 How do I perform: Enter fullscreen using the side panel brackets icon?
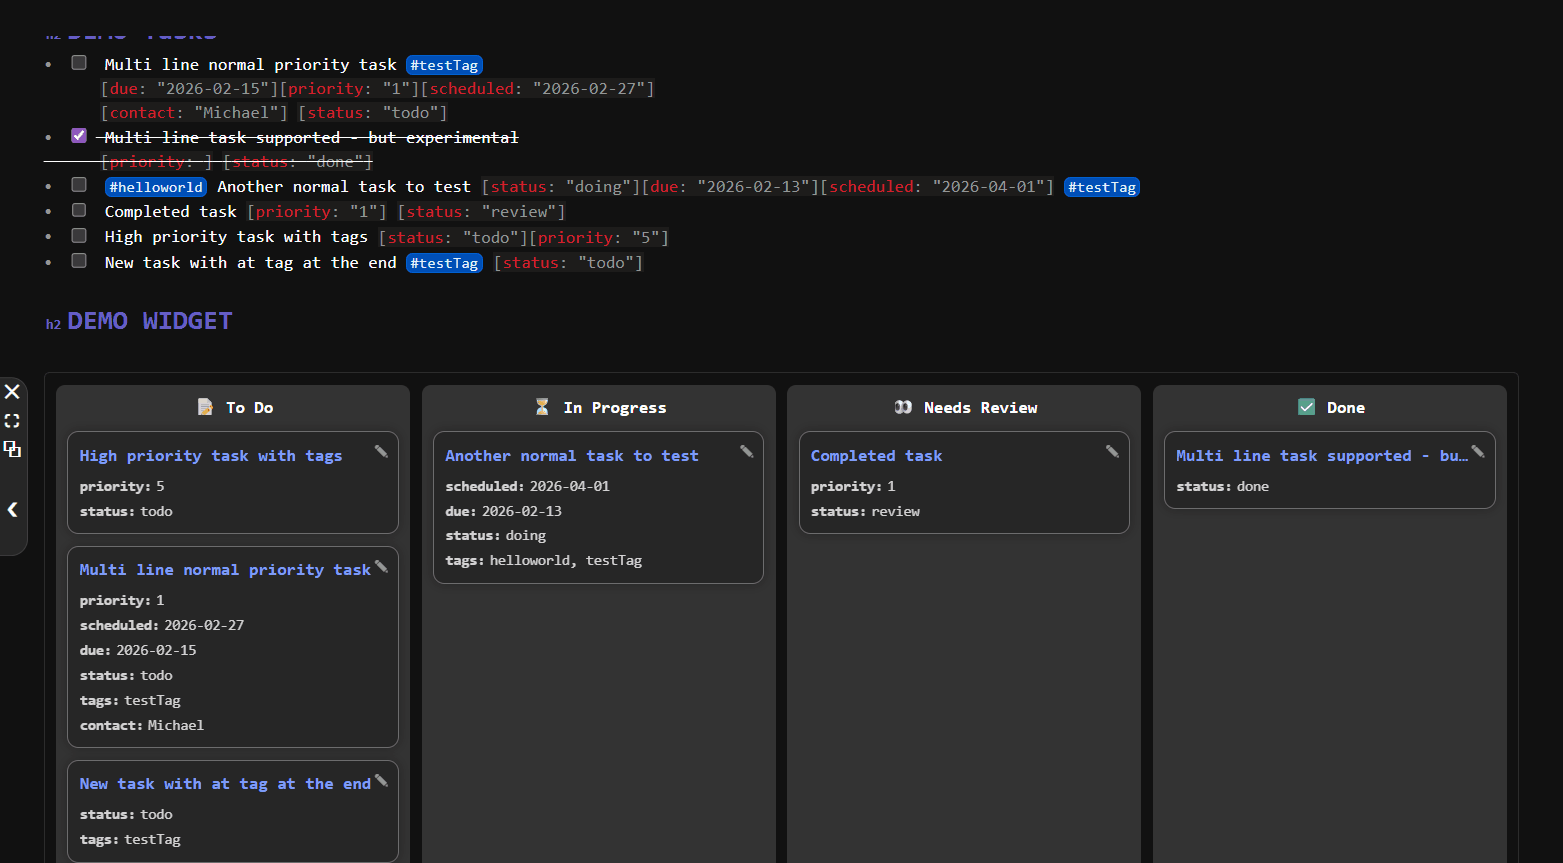[x=12, y=421]
